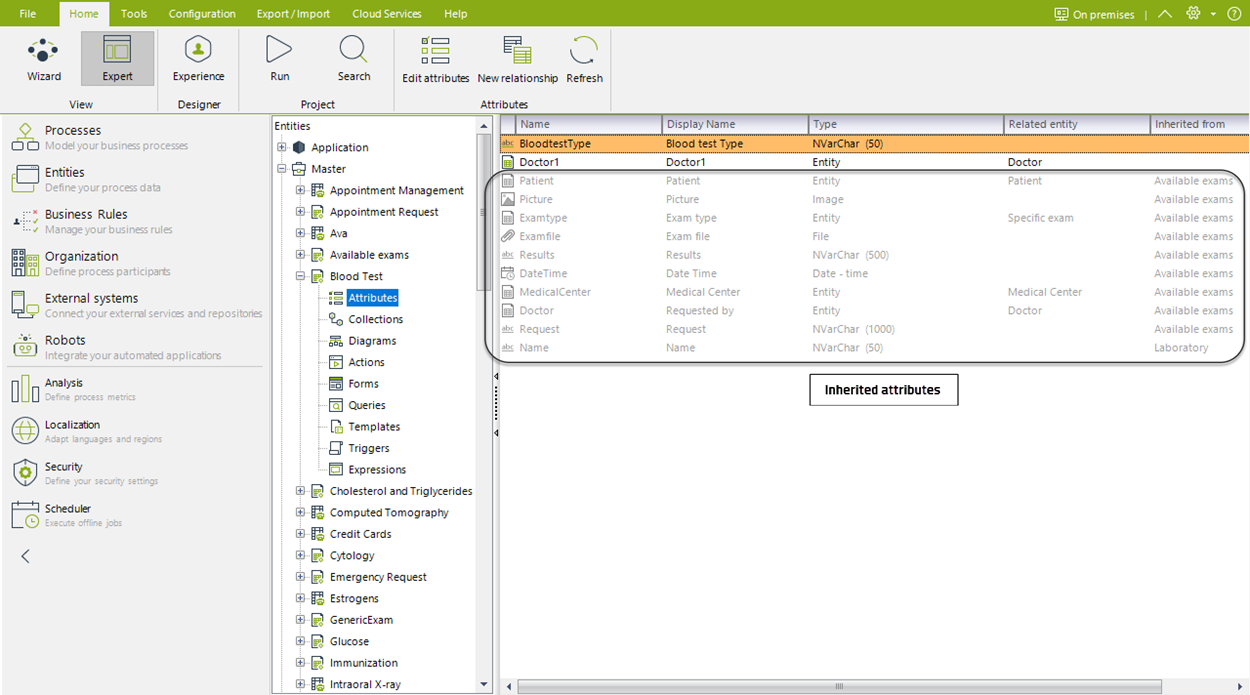Select Collections under Blood Test
The height and width of the screenshot is (695, 1250).
(x=375, y=319)
